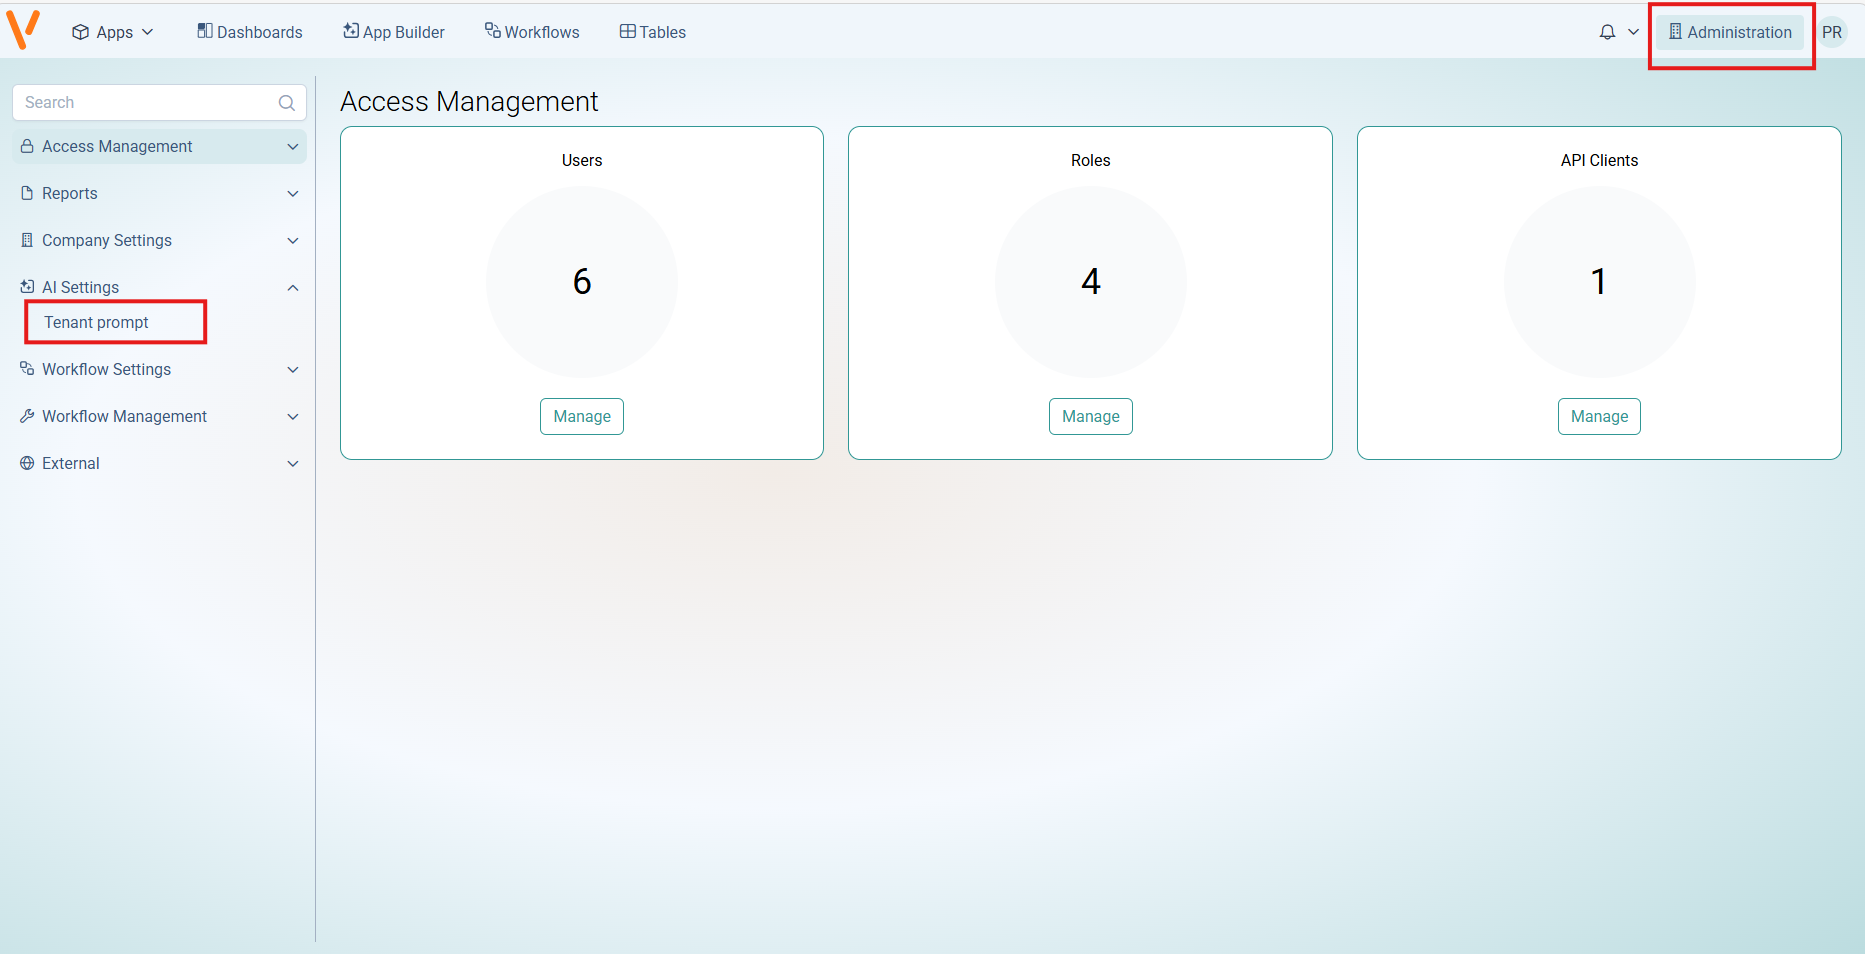Click Manage button under API Clients
The height and width of the screenshot is (954, 1865).
tap(1599, 416)
